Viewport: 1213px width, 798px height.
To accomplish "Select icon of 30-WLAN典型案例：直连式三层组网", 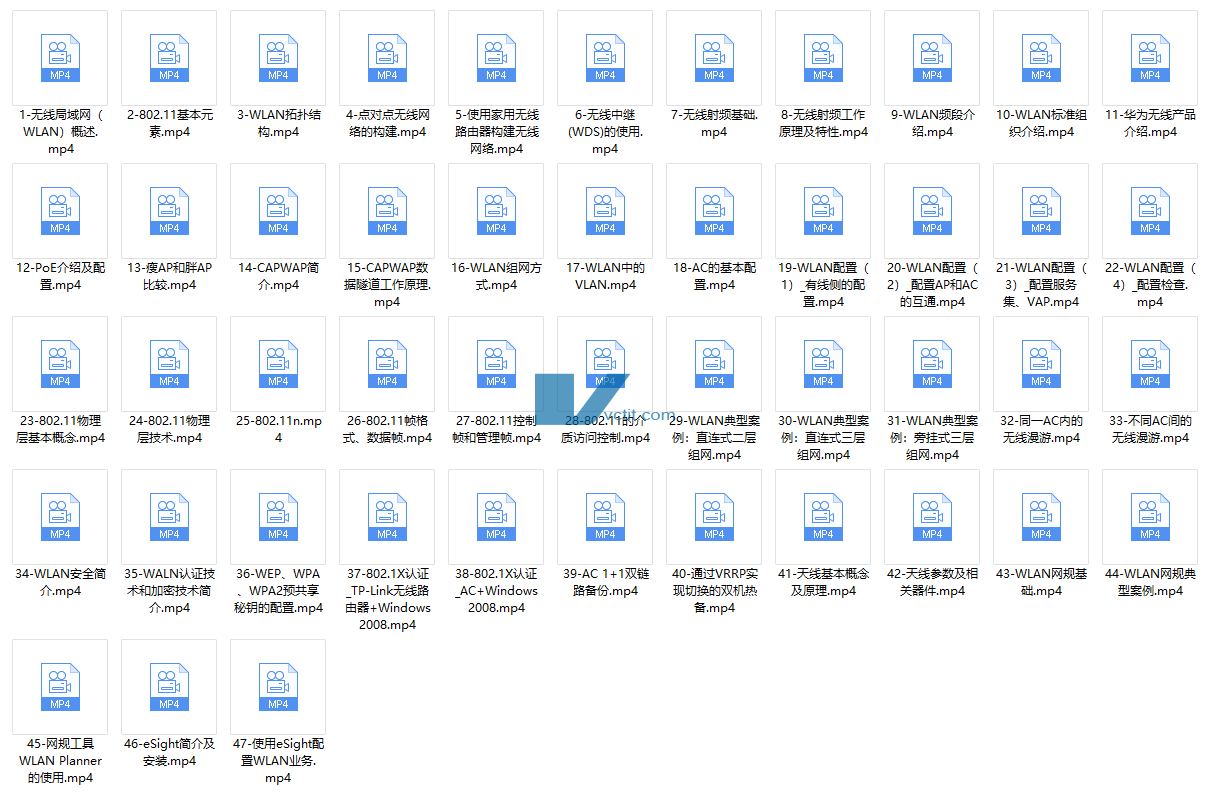I will (823, 364).
